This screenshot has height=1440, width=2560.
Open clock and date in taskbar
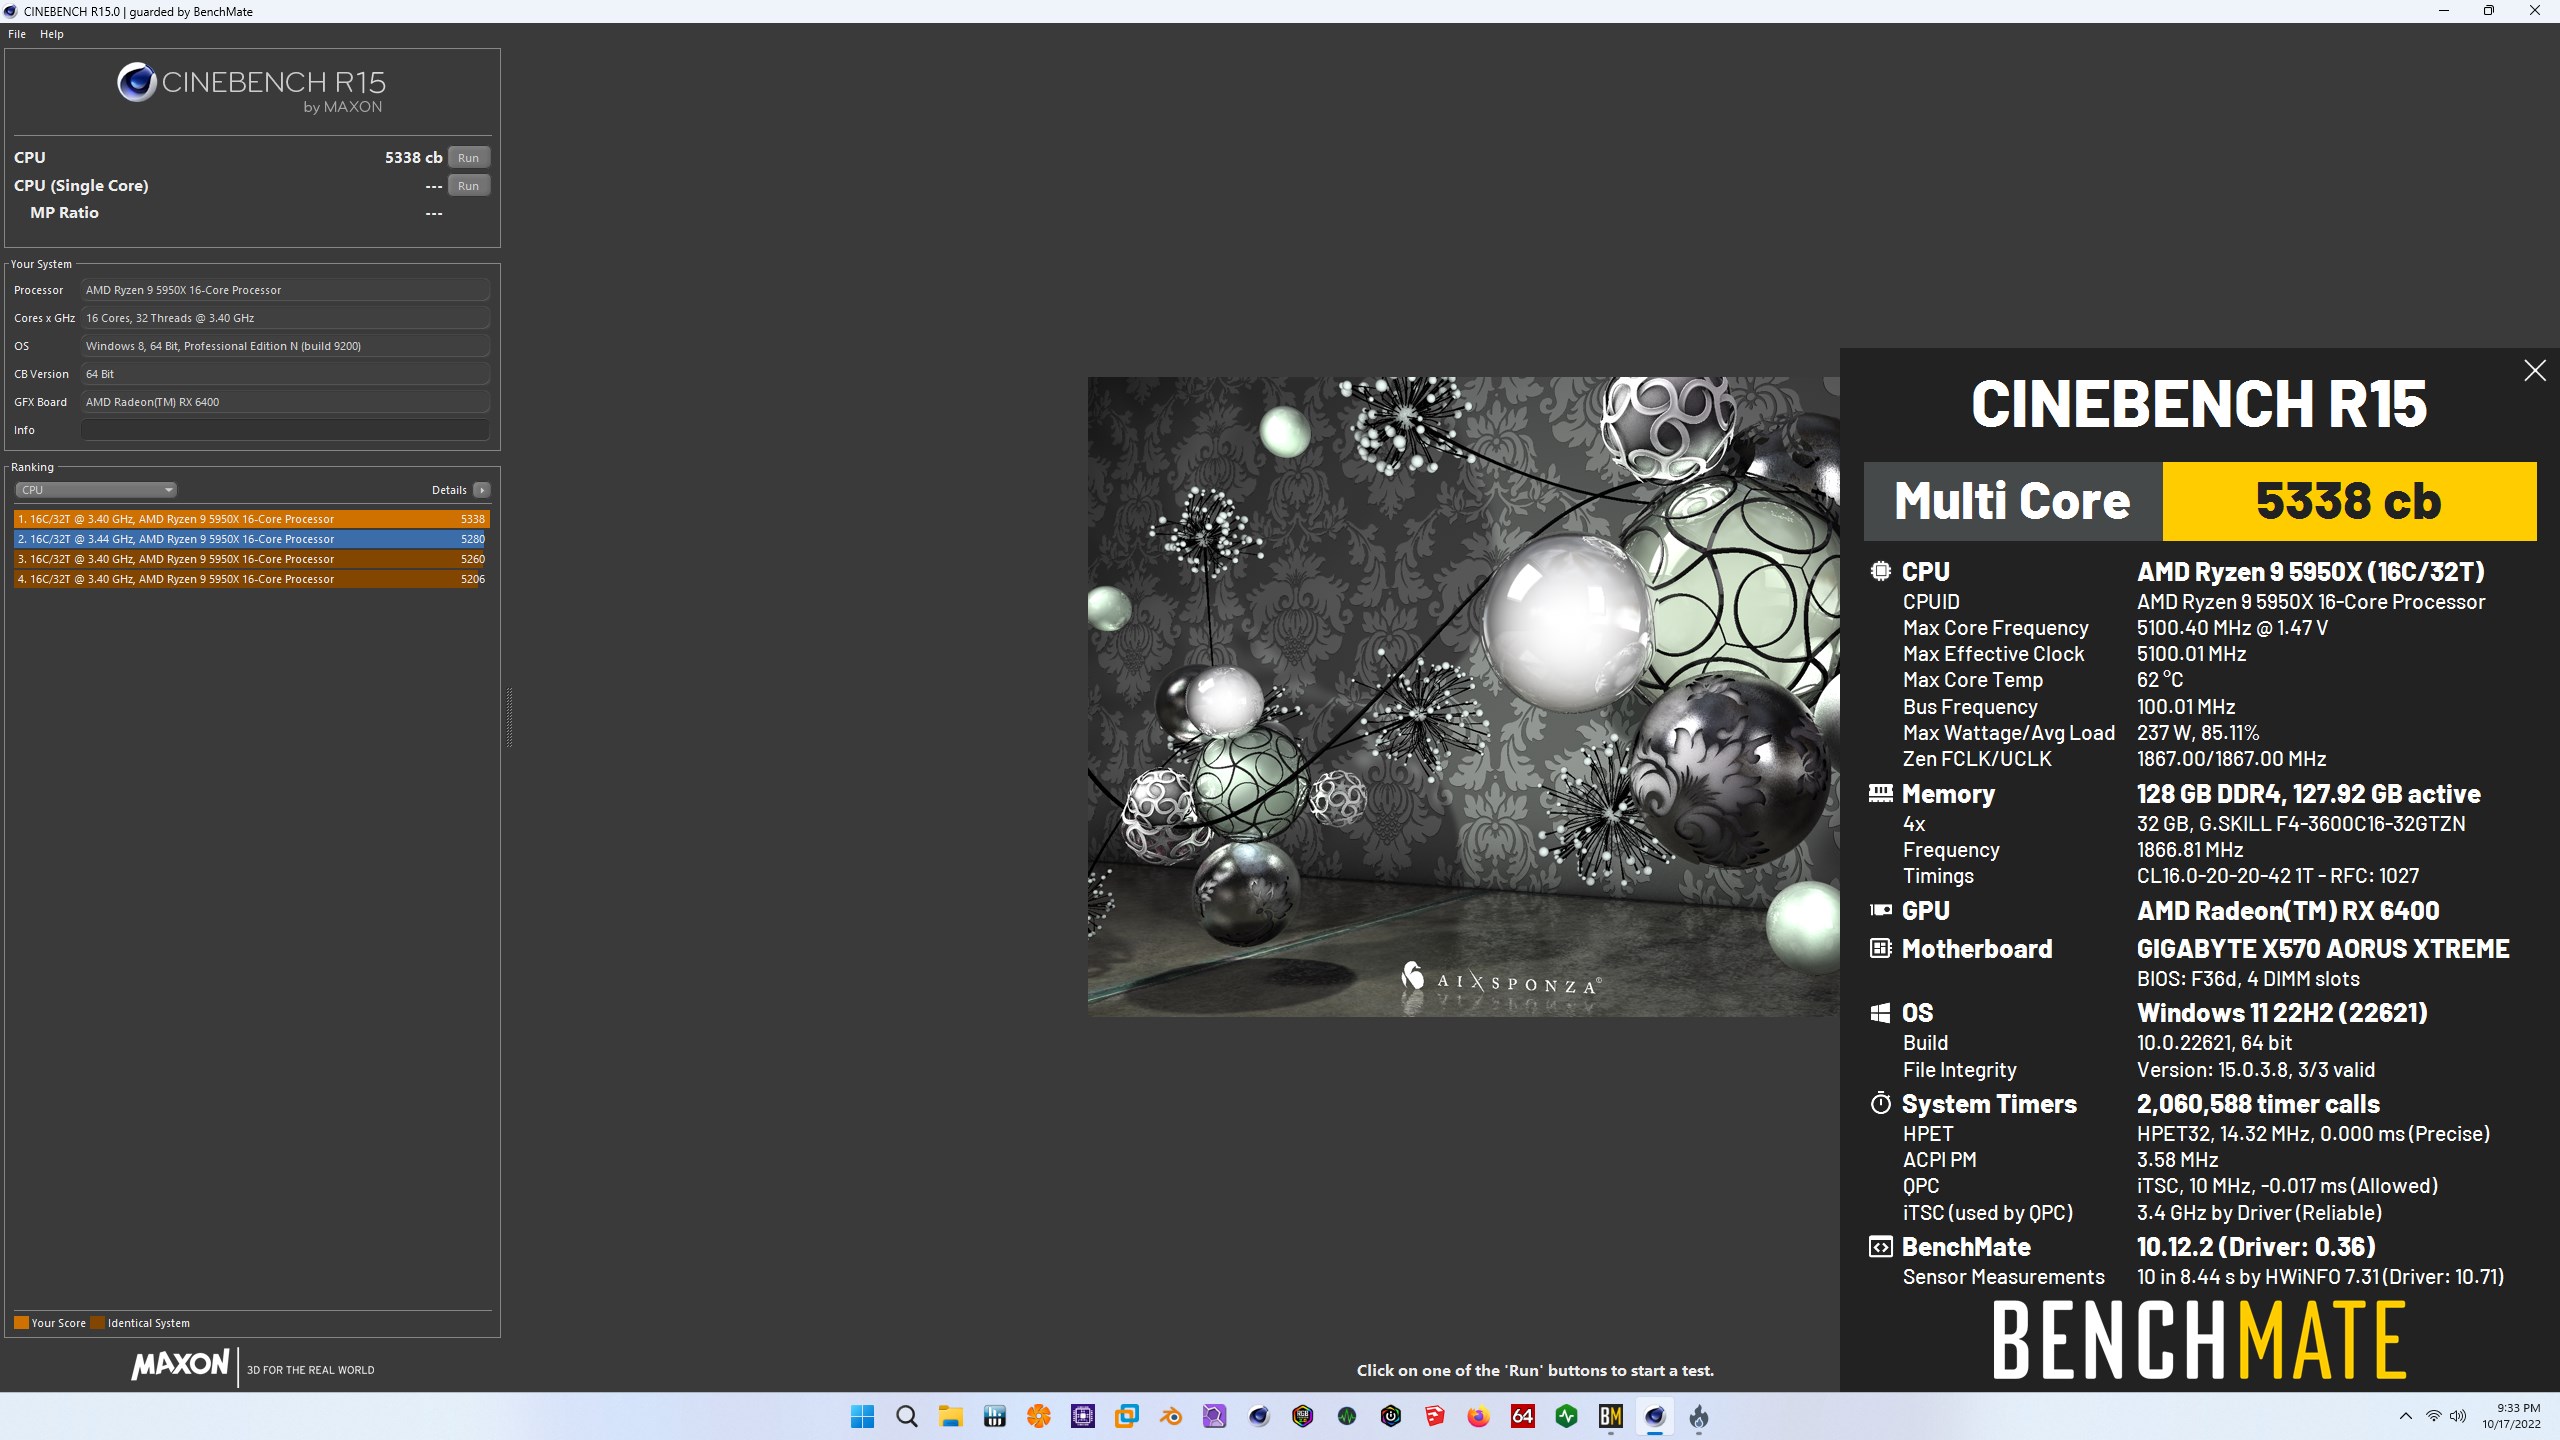[x=2511, y=1417]
